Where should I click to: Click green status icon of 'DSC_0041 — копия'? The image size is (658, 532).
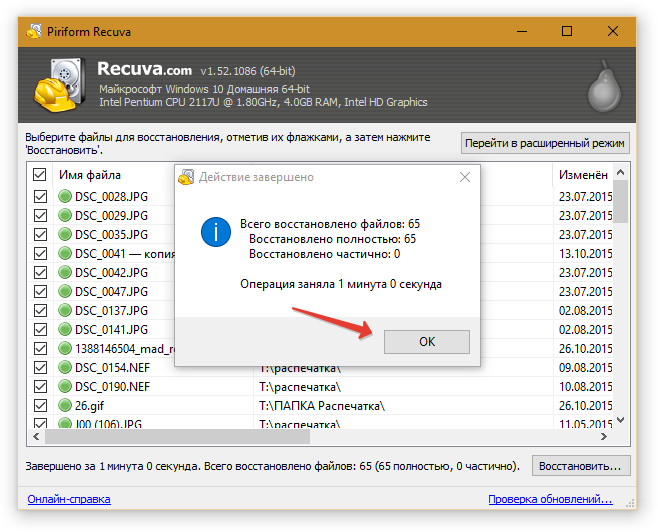point(65,253)
